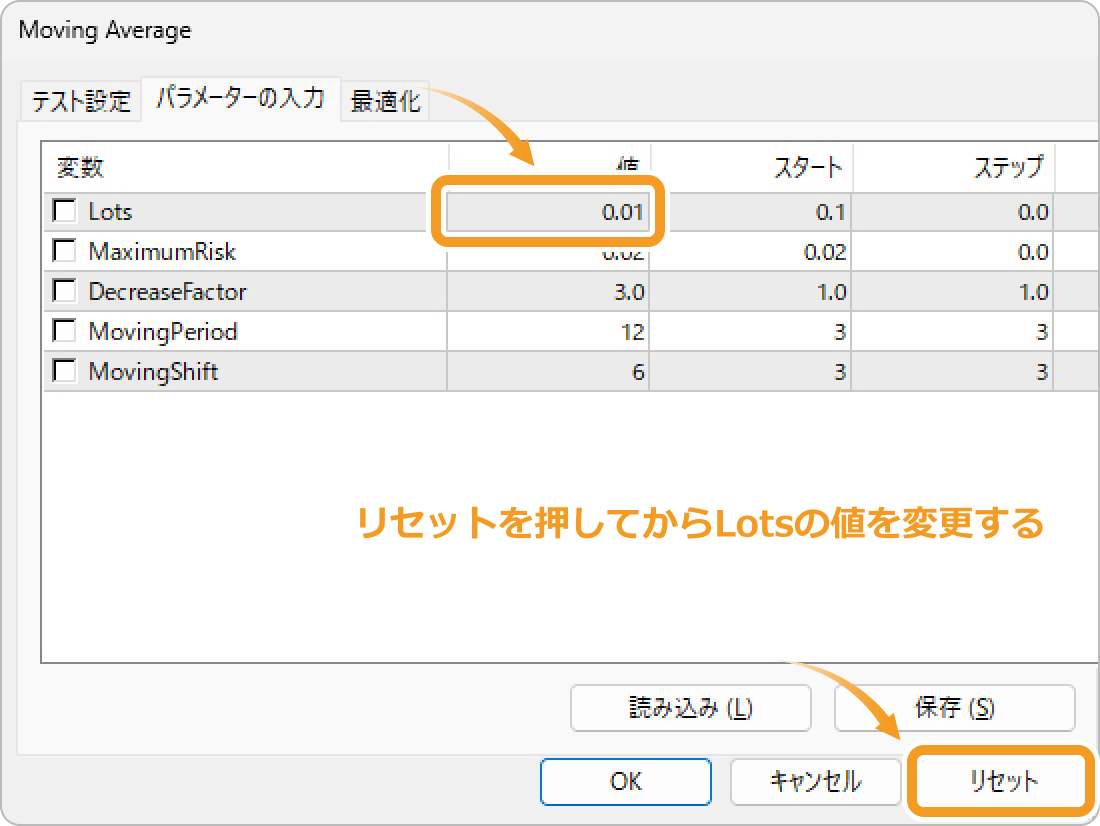Select the MaximumRisk variable name

click(162, 252)
